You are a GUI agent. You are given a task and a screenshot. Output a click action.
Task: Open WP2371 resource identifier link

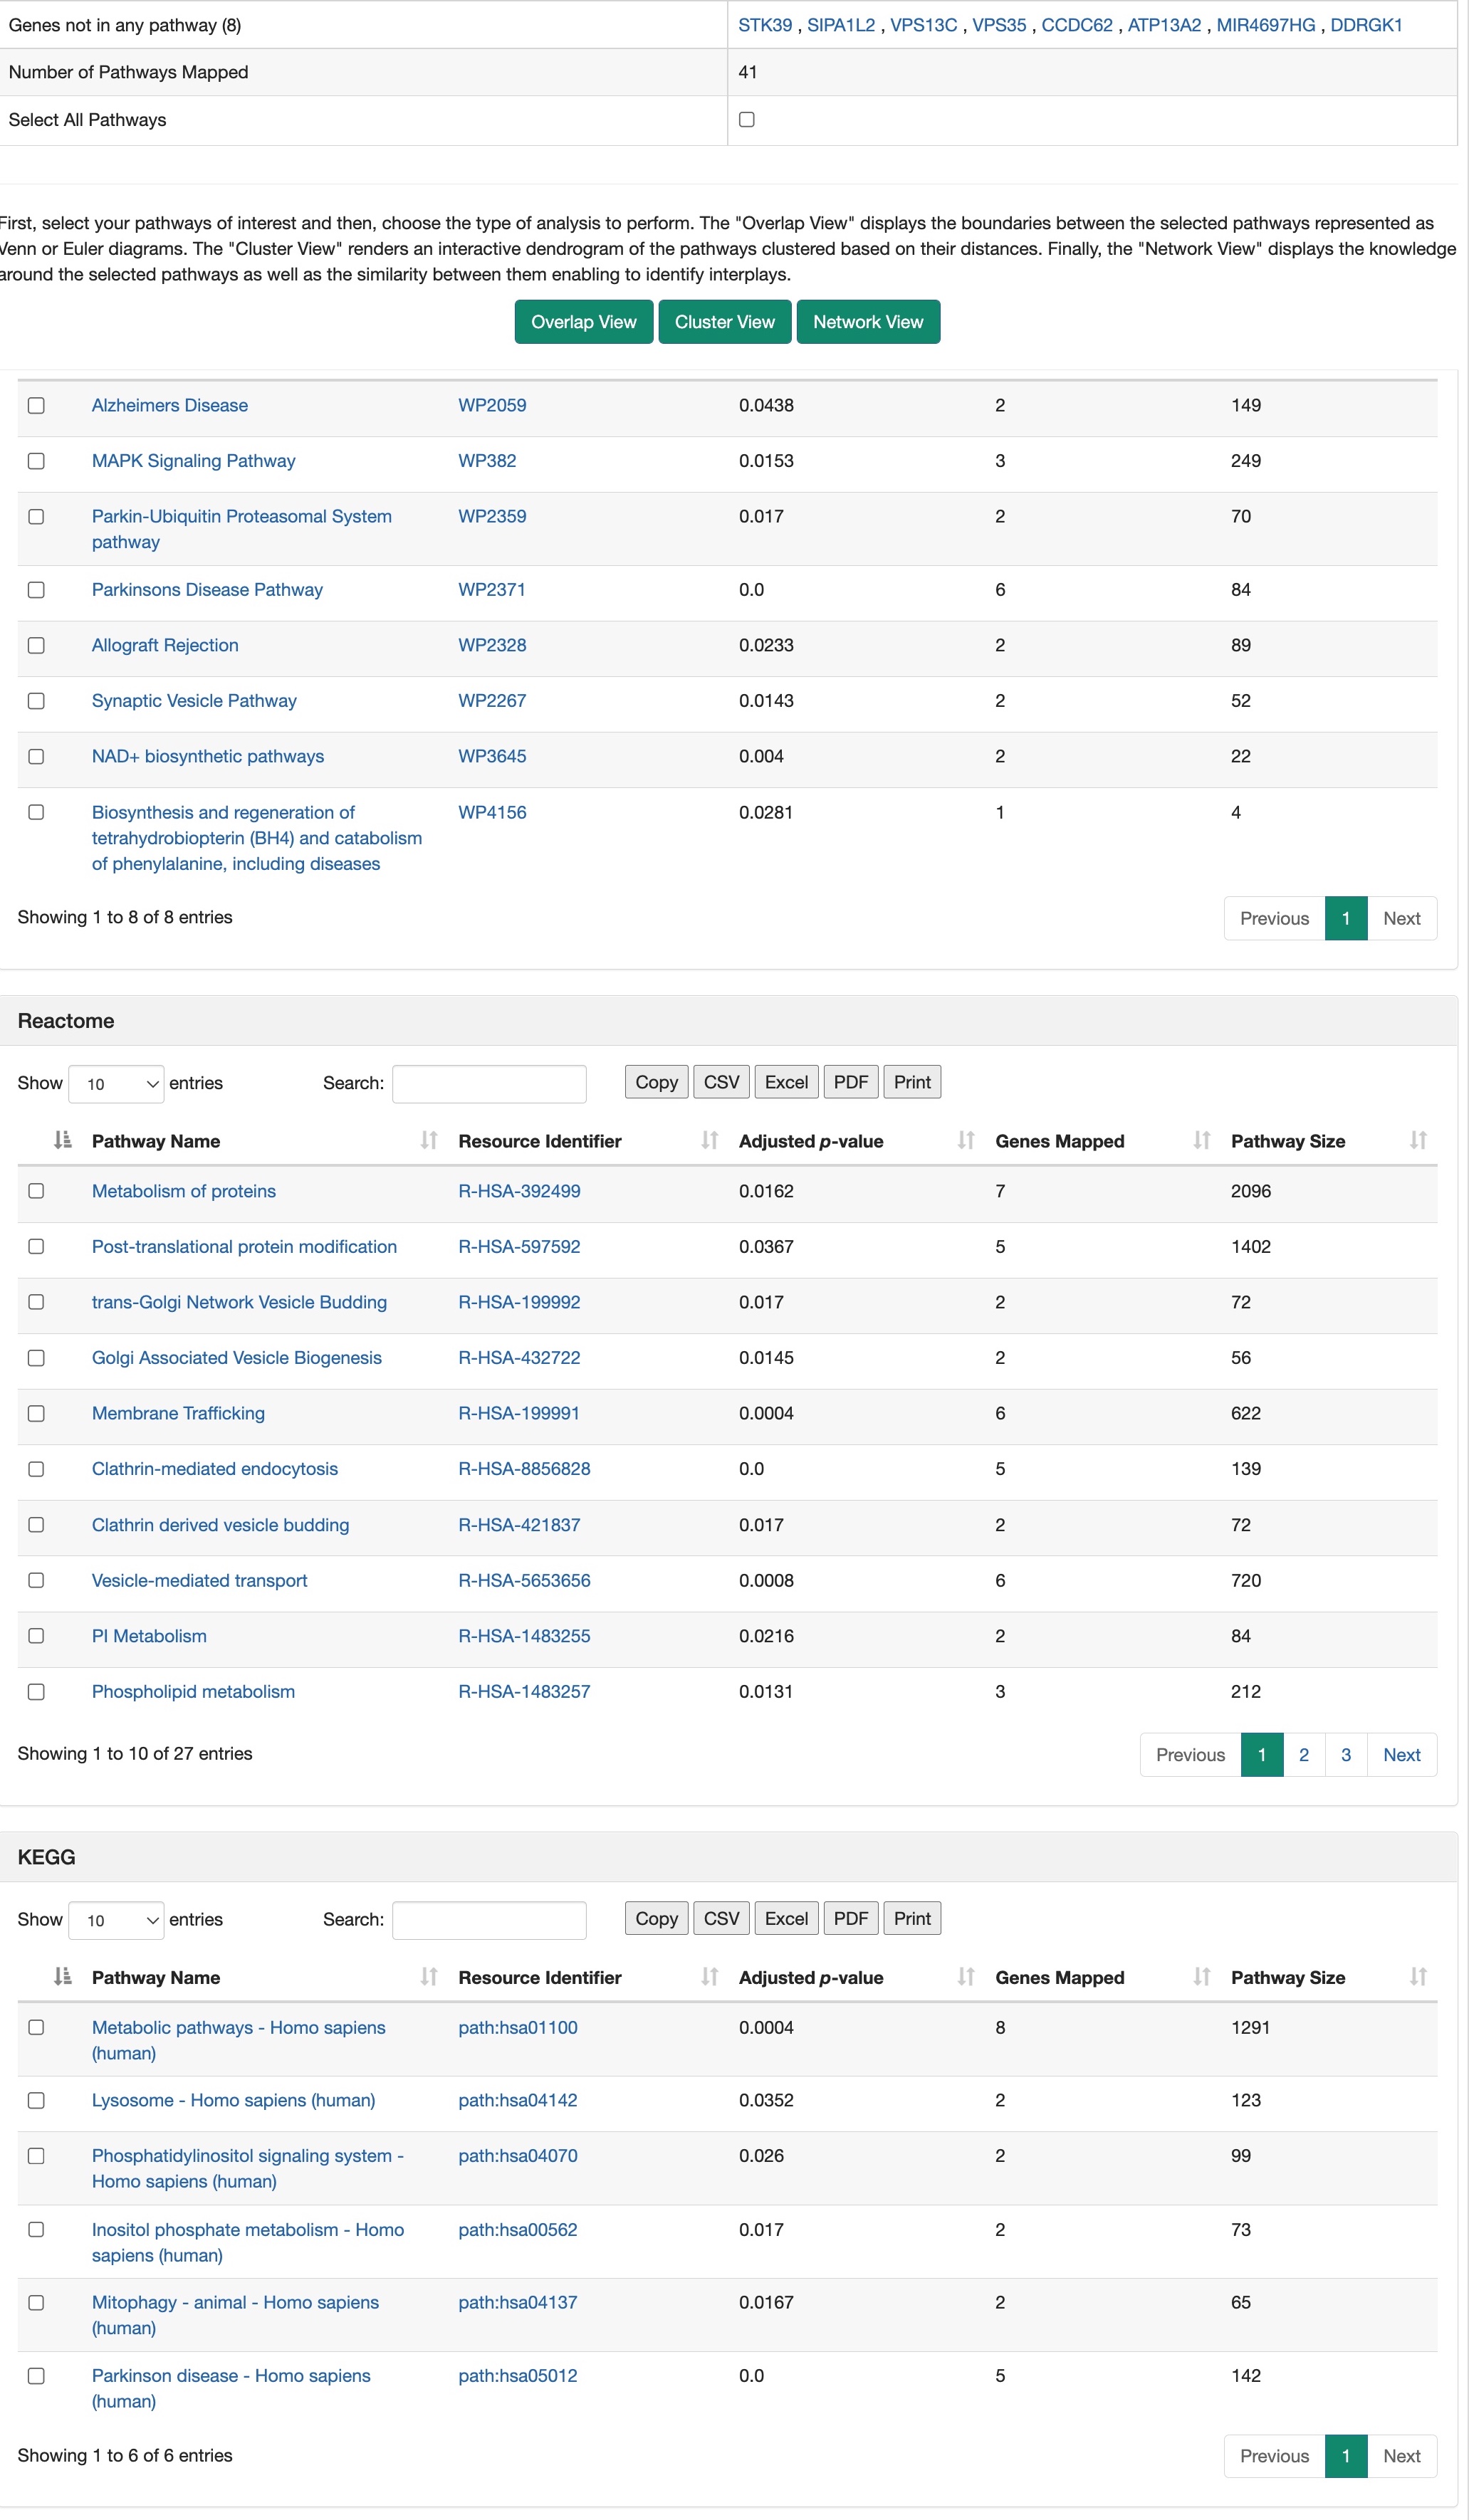click(492, 590)
